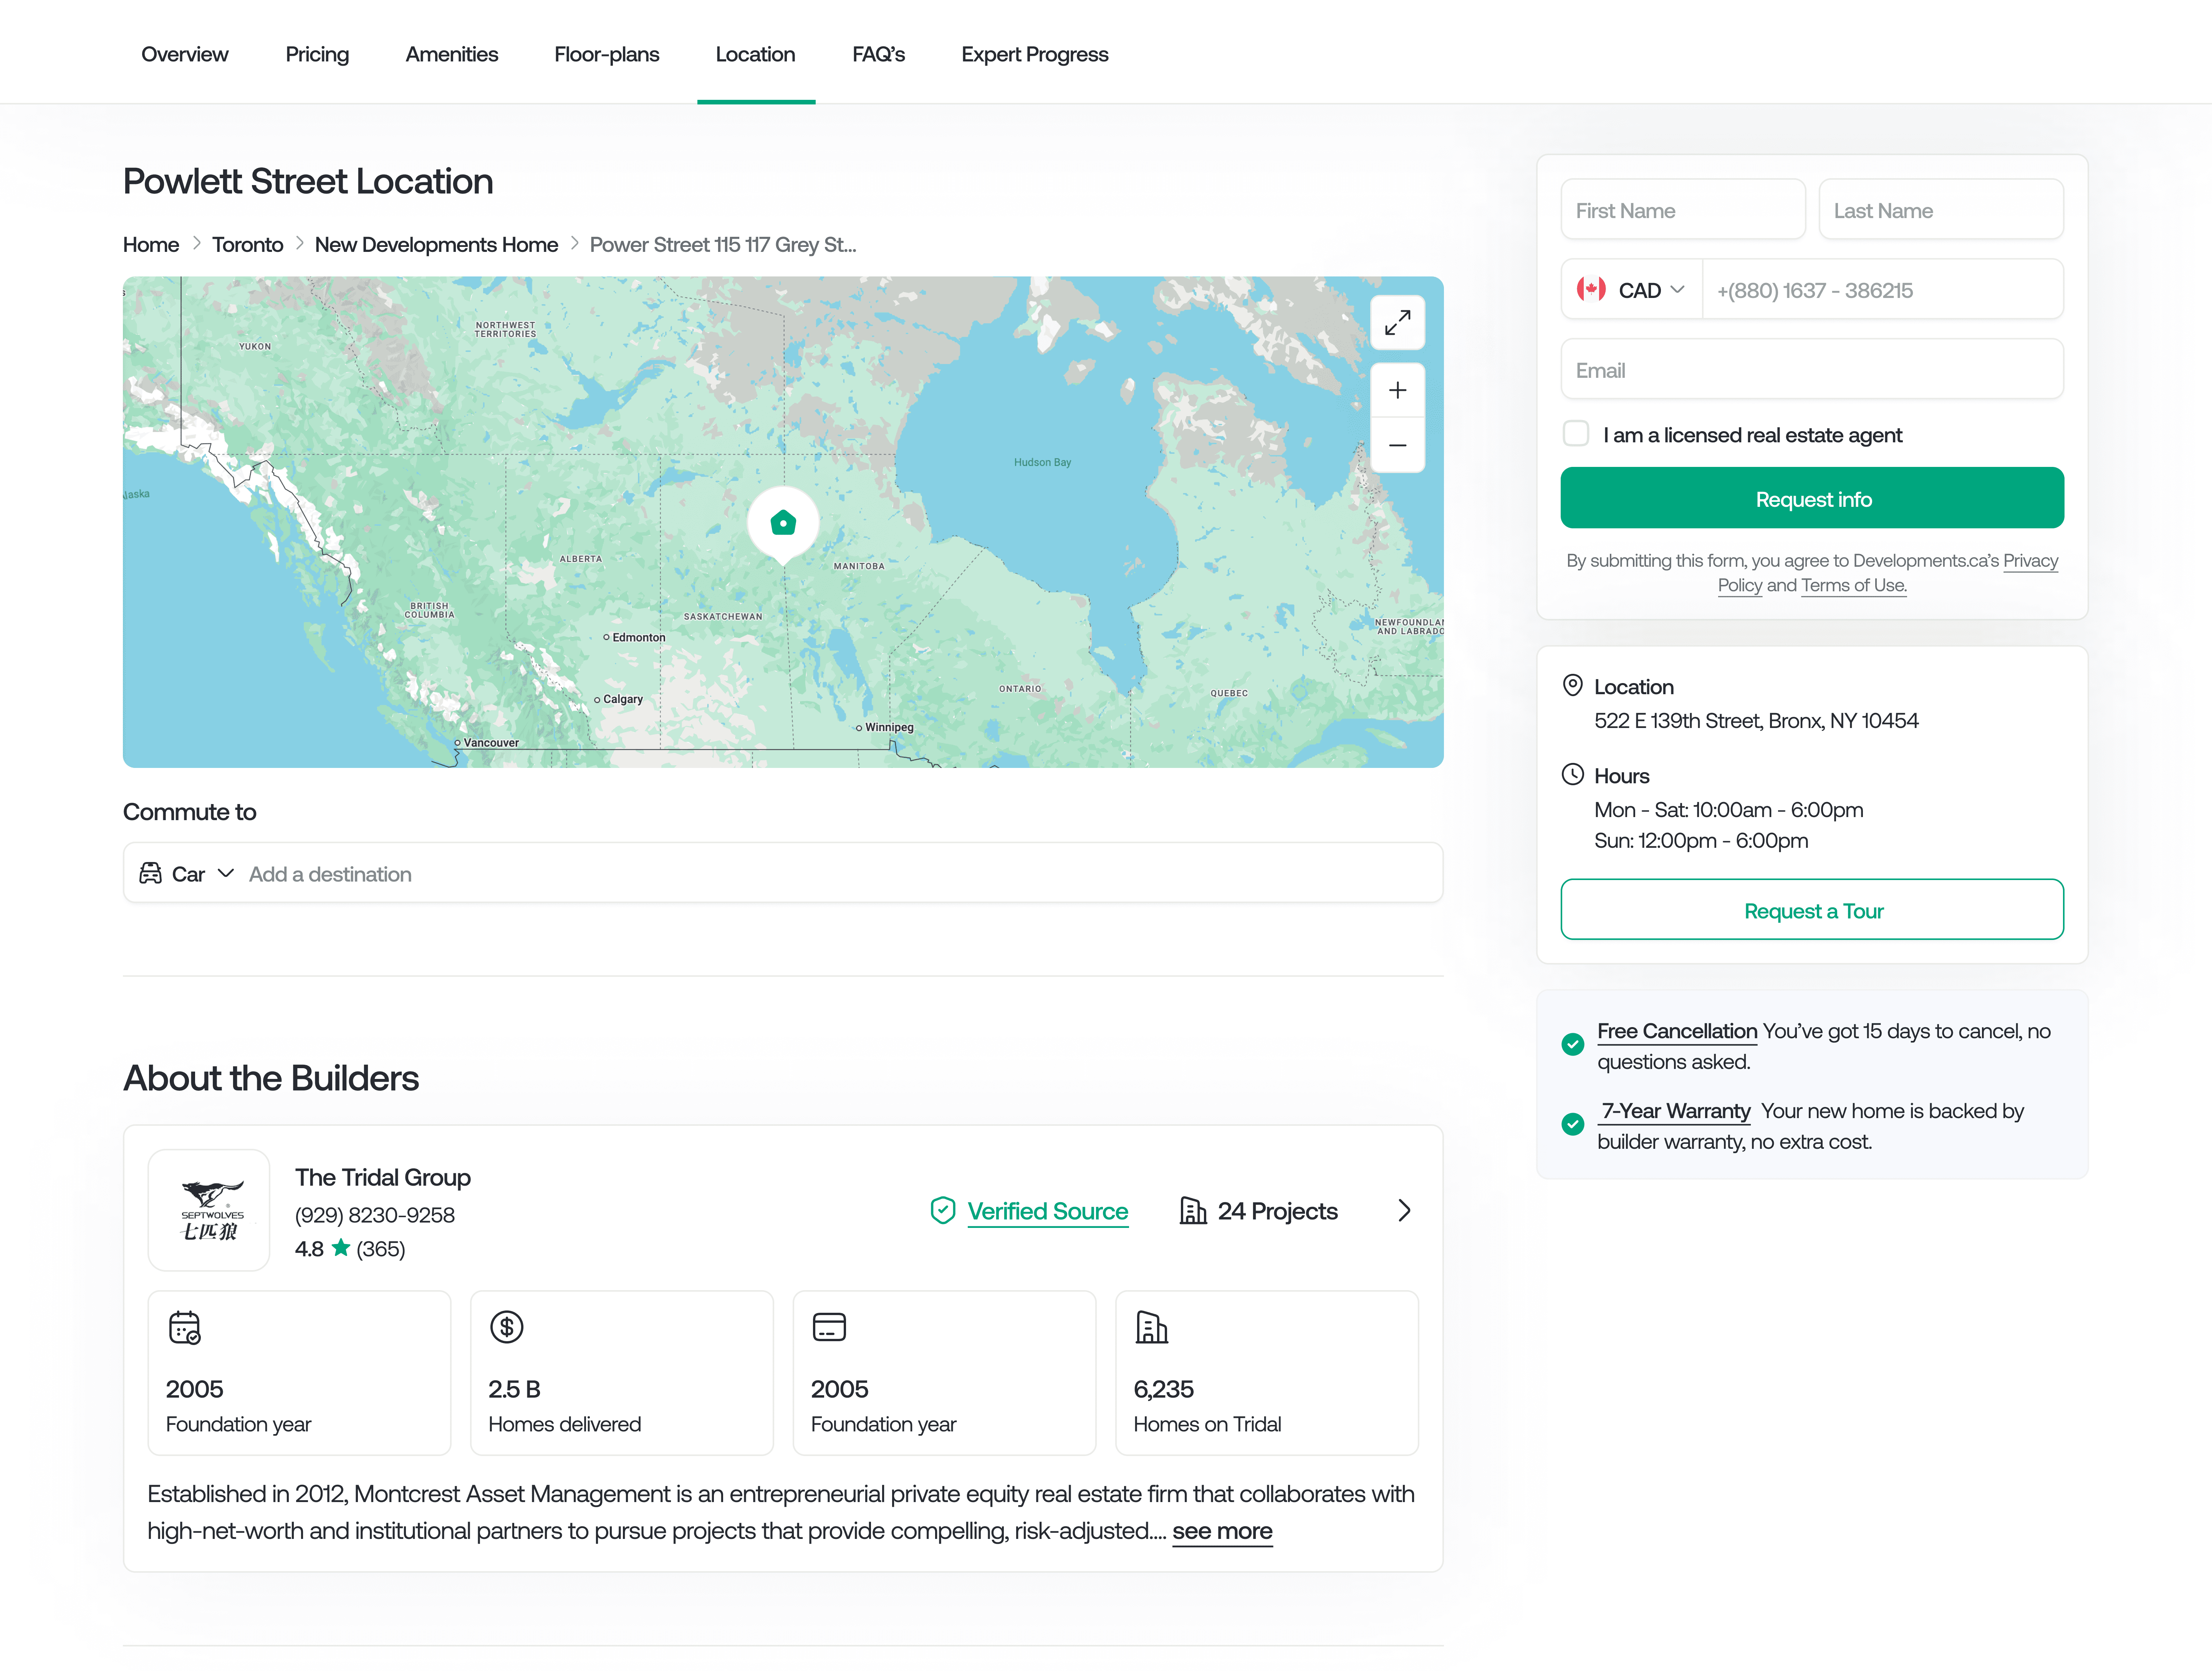Viewport: 2212px width, 1671px height.
Task: Click the Homes delivered dollar icon
Action: [x=506, y=1327]
